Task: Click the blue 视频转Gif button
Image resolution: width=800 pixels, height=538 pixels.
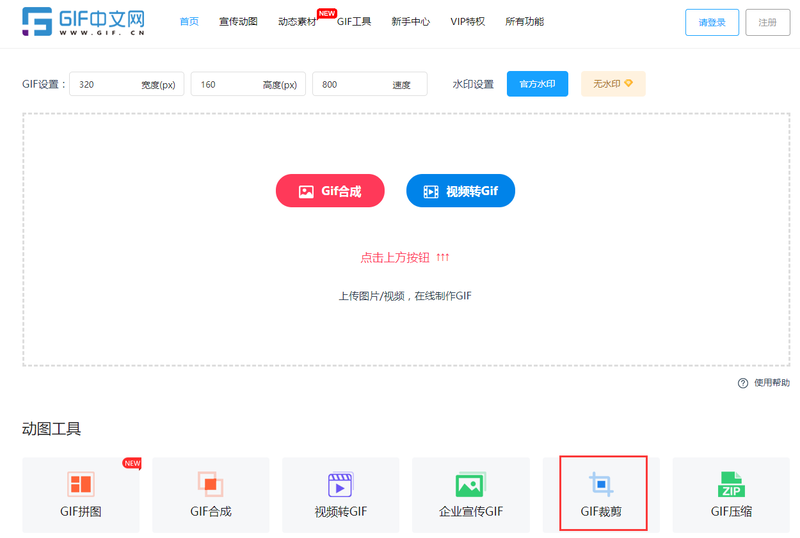Action: point(460,191)
